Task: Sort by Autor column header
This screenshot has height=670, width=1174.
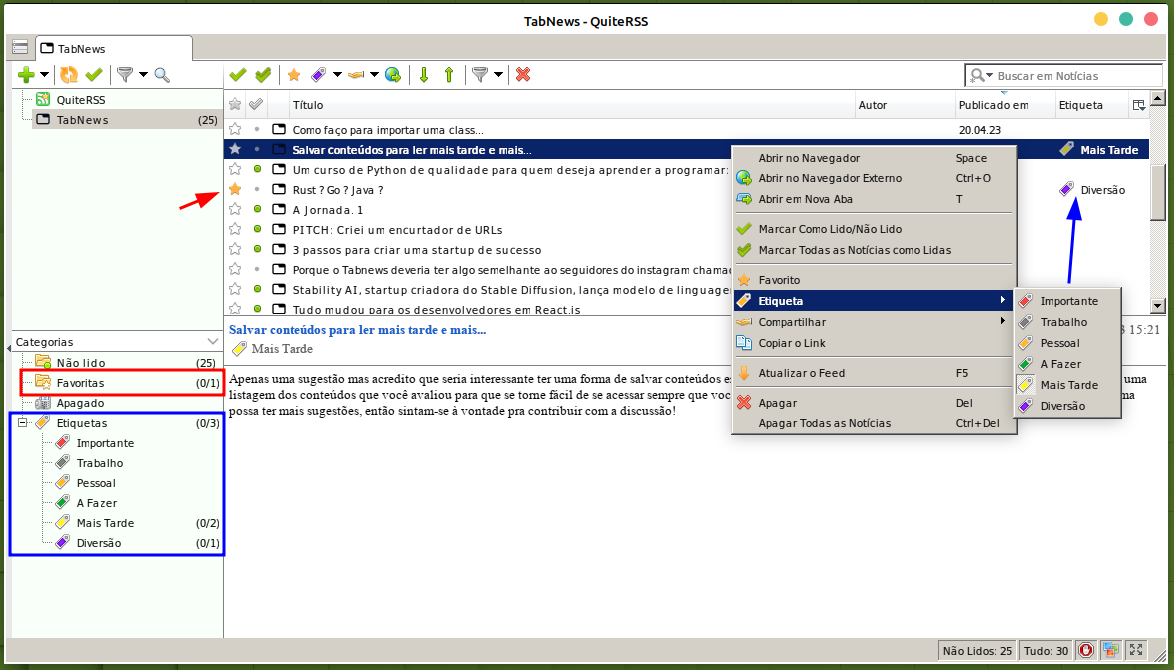Action: [905, 105]
